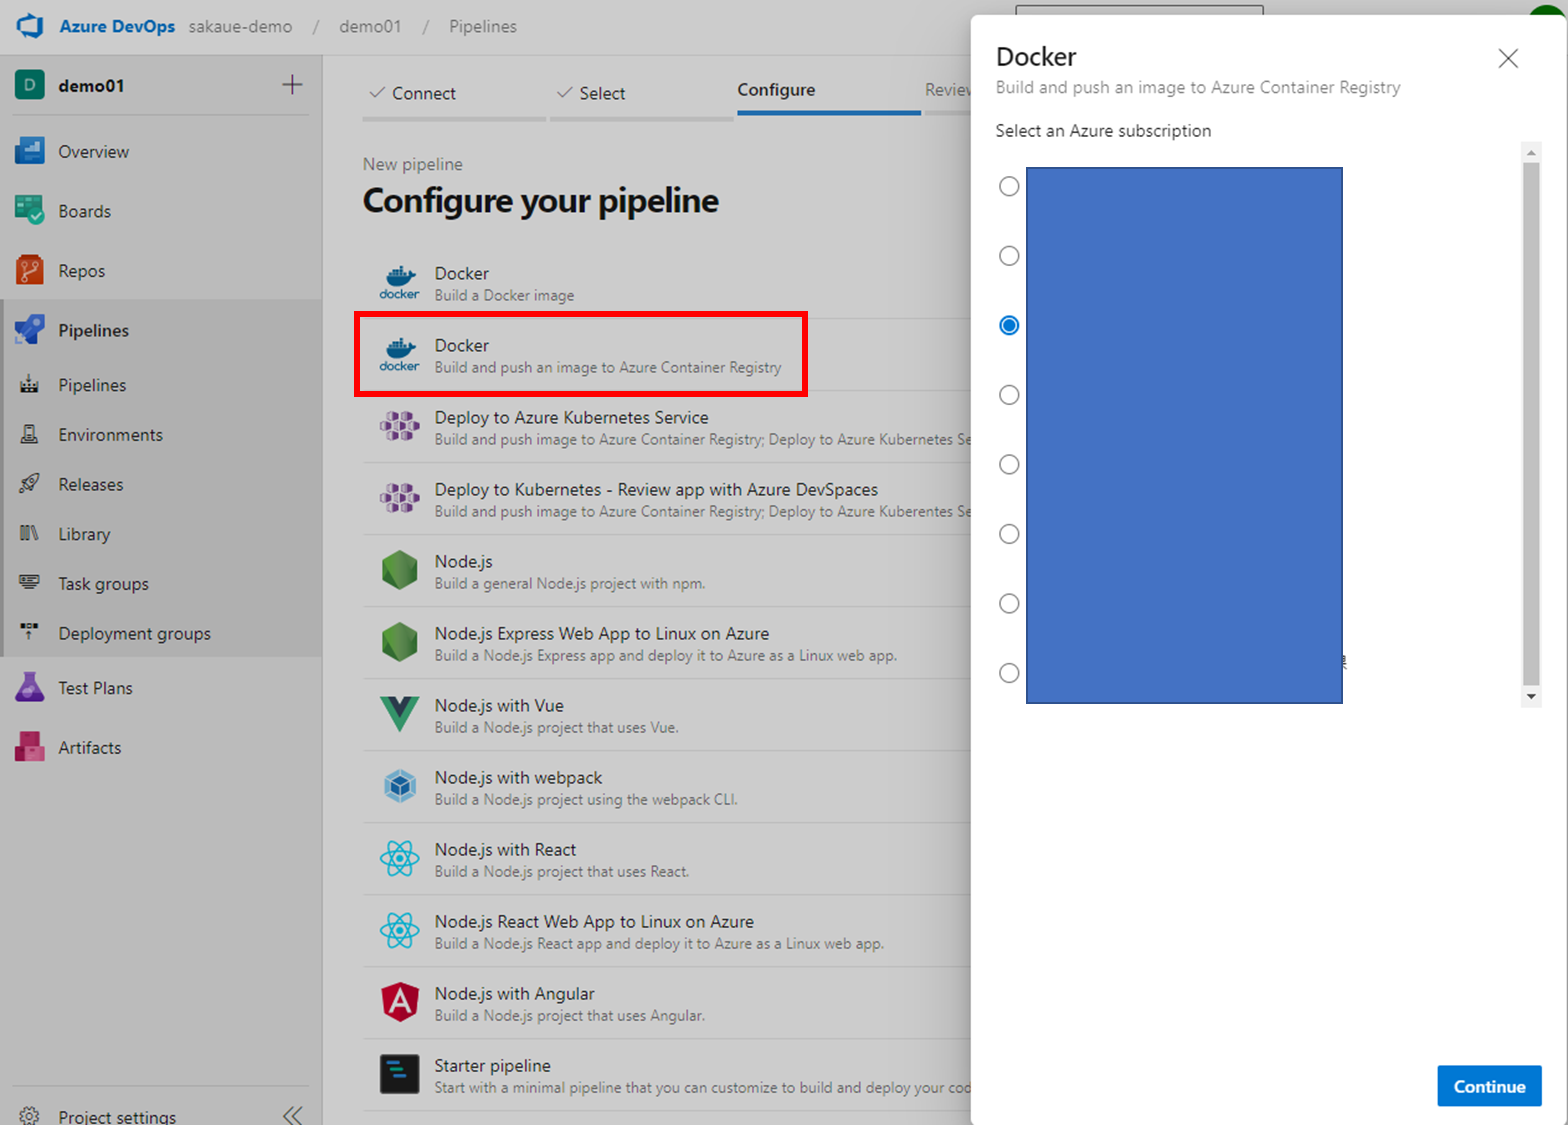Click the demo01 project avatar icon
This screenshot has width=1568, height=1125.
coord(29,85)
